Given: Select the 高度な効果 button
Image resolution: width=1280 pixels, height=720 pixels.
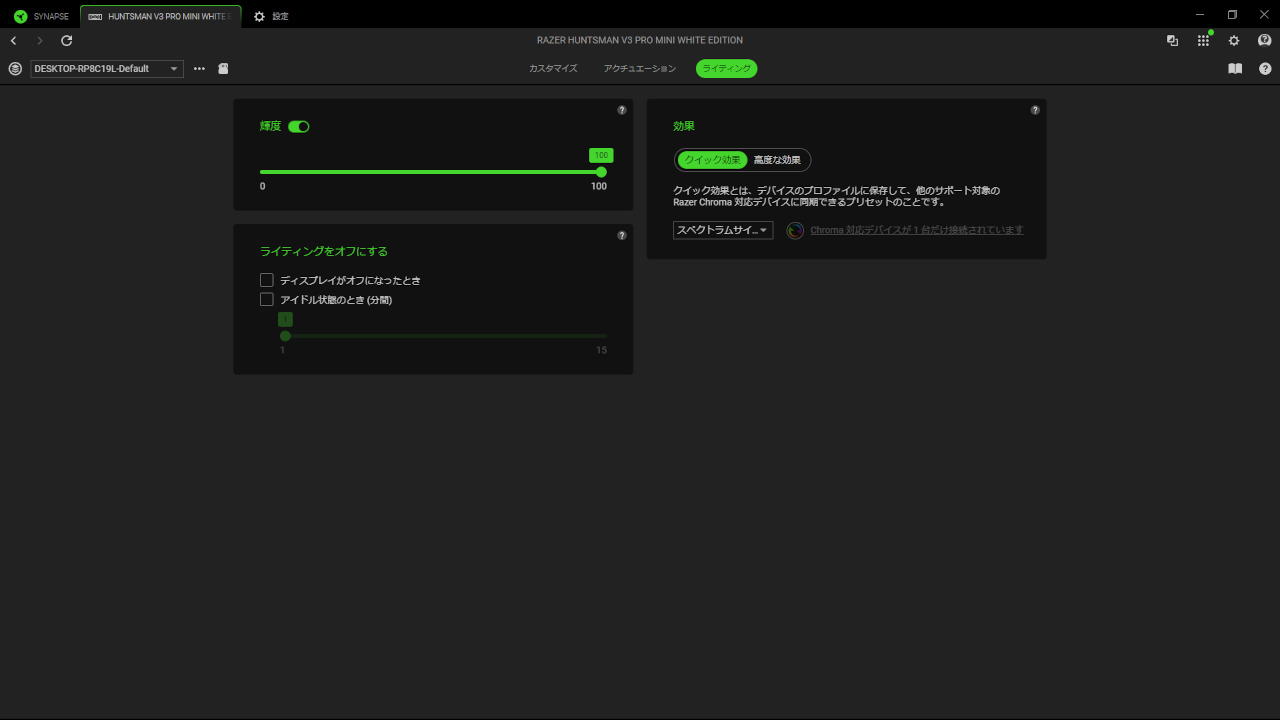Looking at the screenshot, I should point(777,160).
